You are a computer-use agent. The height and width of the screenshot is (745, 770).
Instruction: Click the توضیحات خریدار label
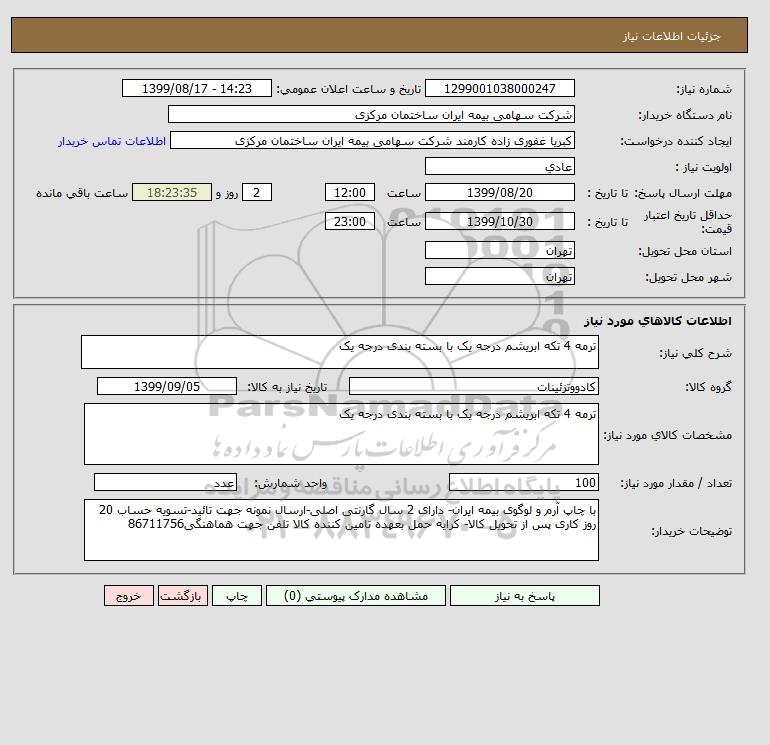(x=691, y=531)
